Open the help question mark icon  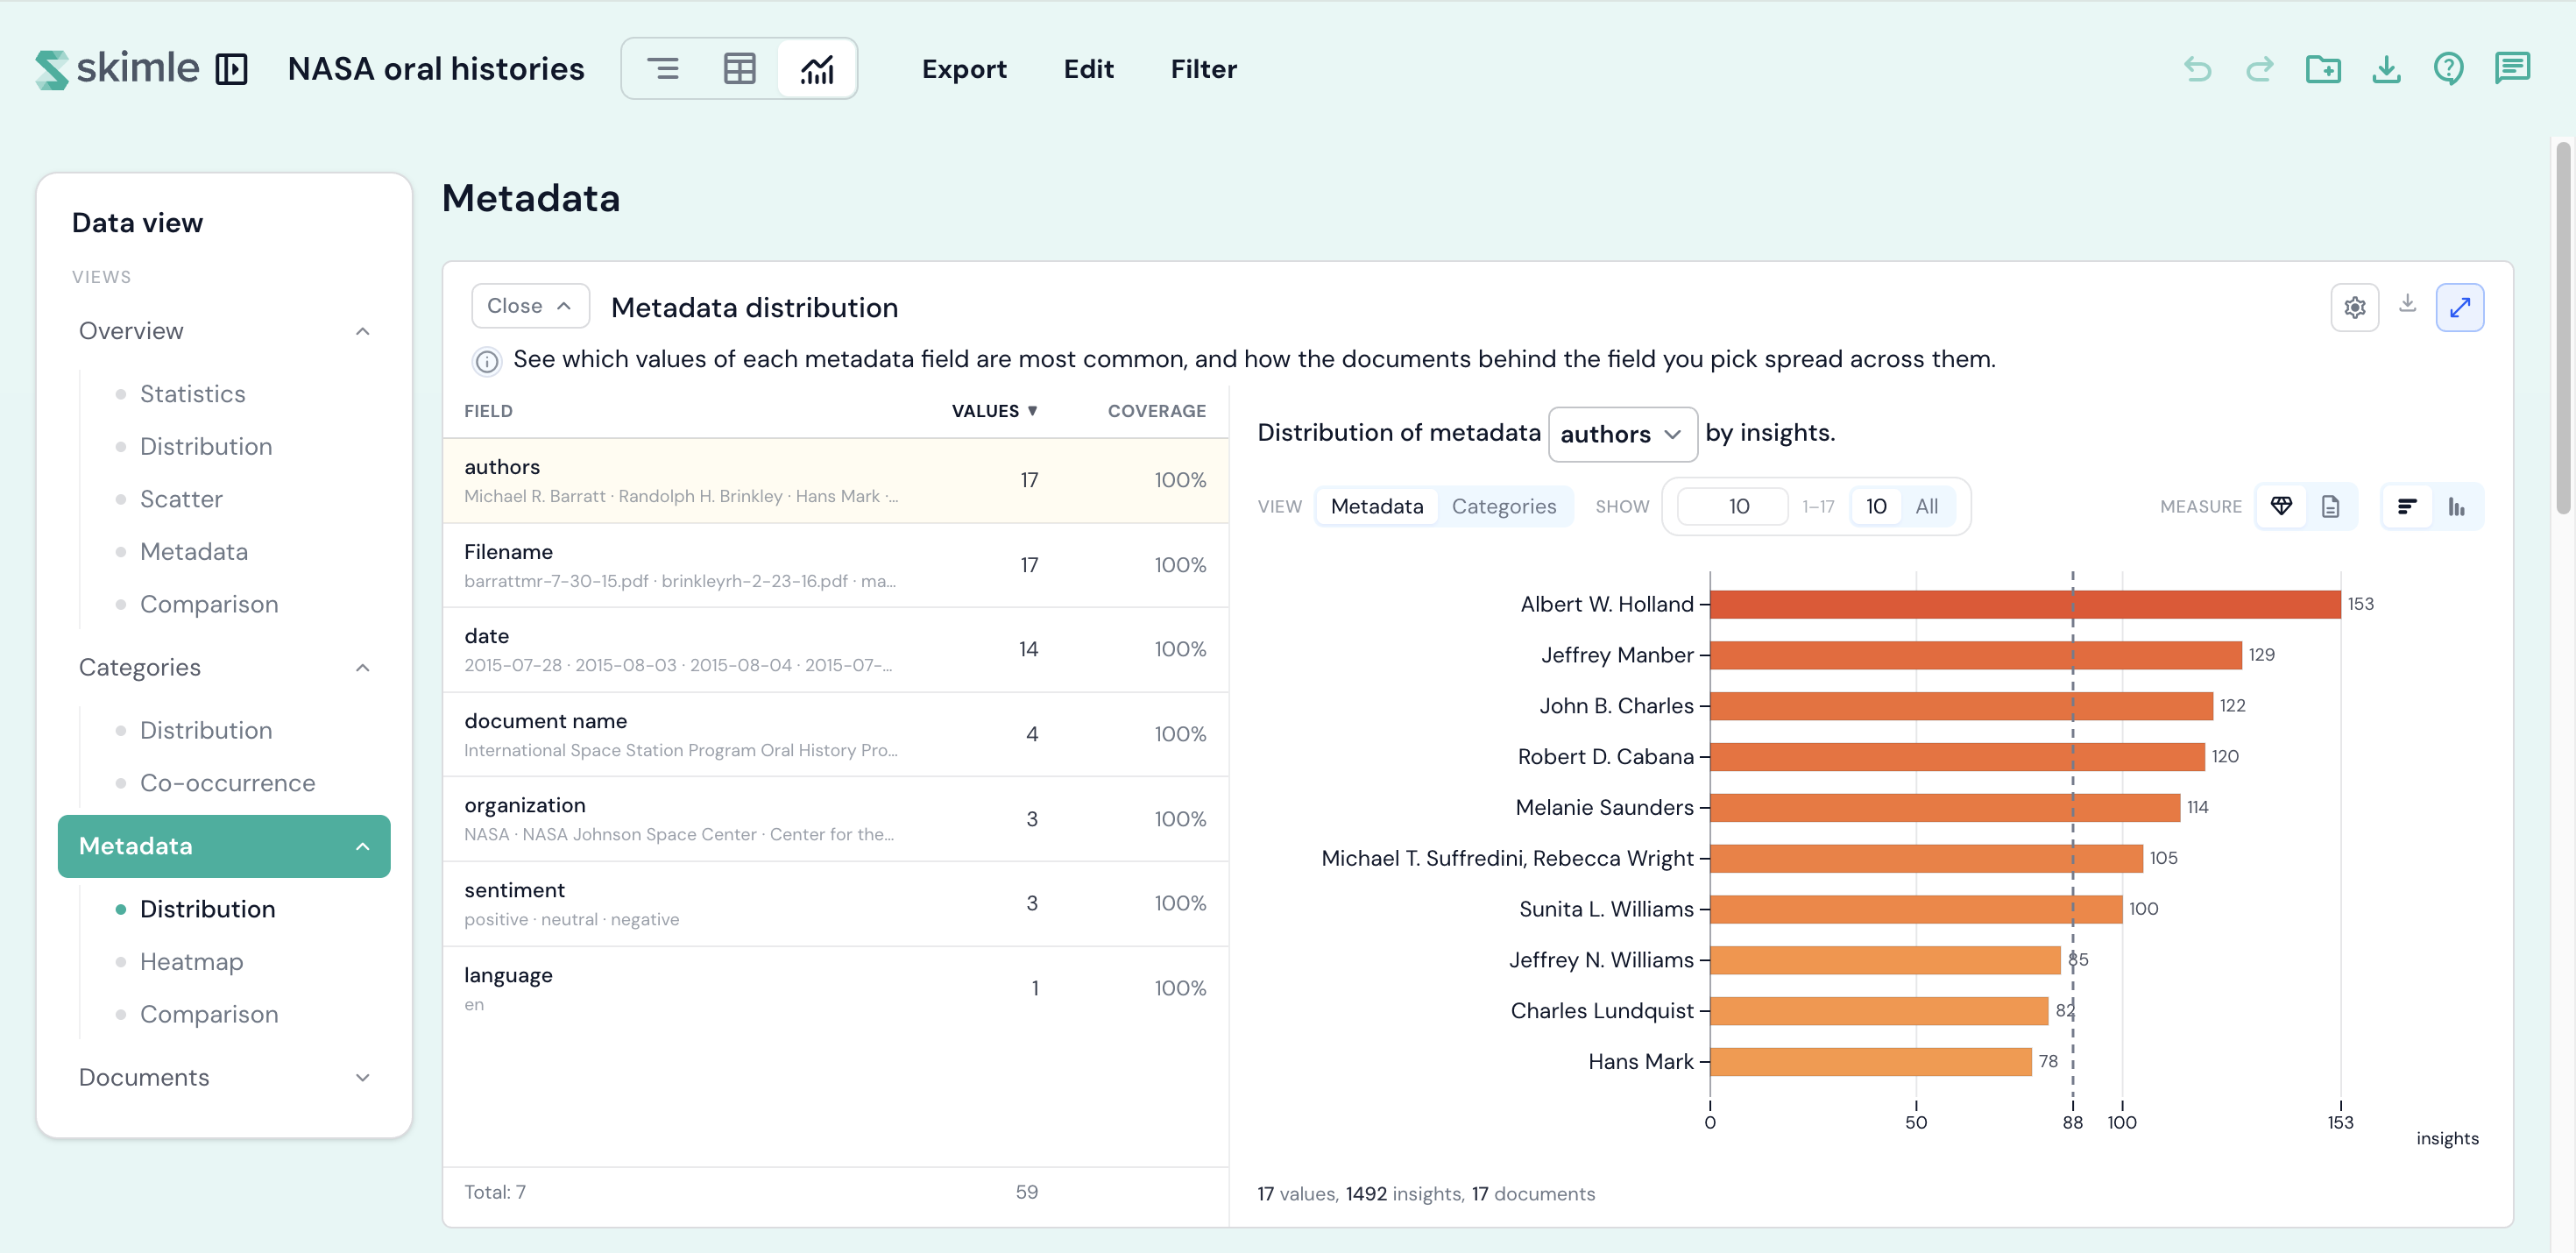coord(2449,69)
